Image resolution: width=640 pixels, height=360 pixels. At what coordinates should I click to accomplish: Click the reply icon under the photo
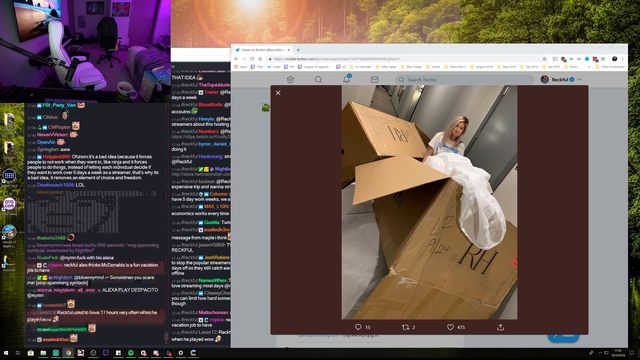(358, 327)
